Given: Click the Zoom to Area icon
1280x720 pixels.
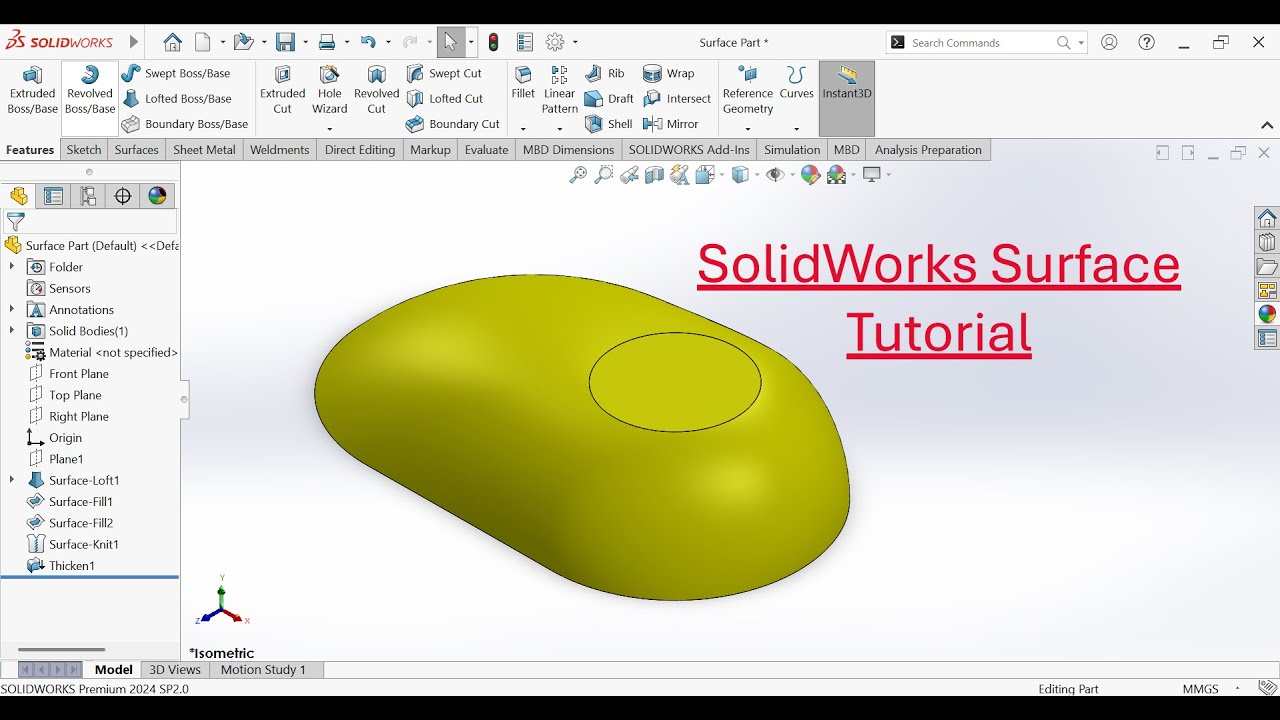Looking at the screenshot, I should 603,175.
